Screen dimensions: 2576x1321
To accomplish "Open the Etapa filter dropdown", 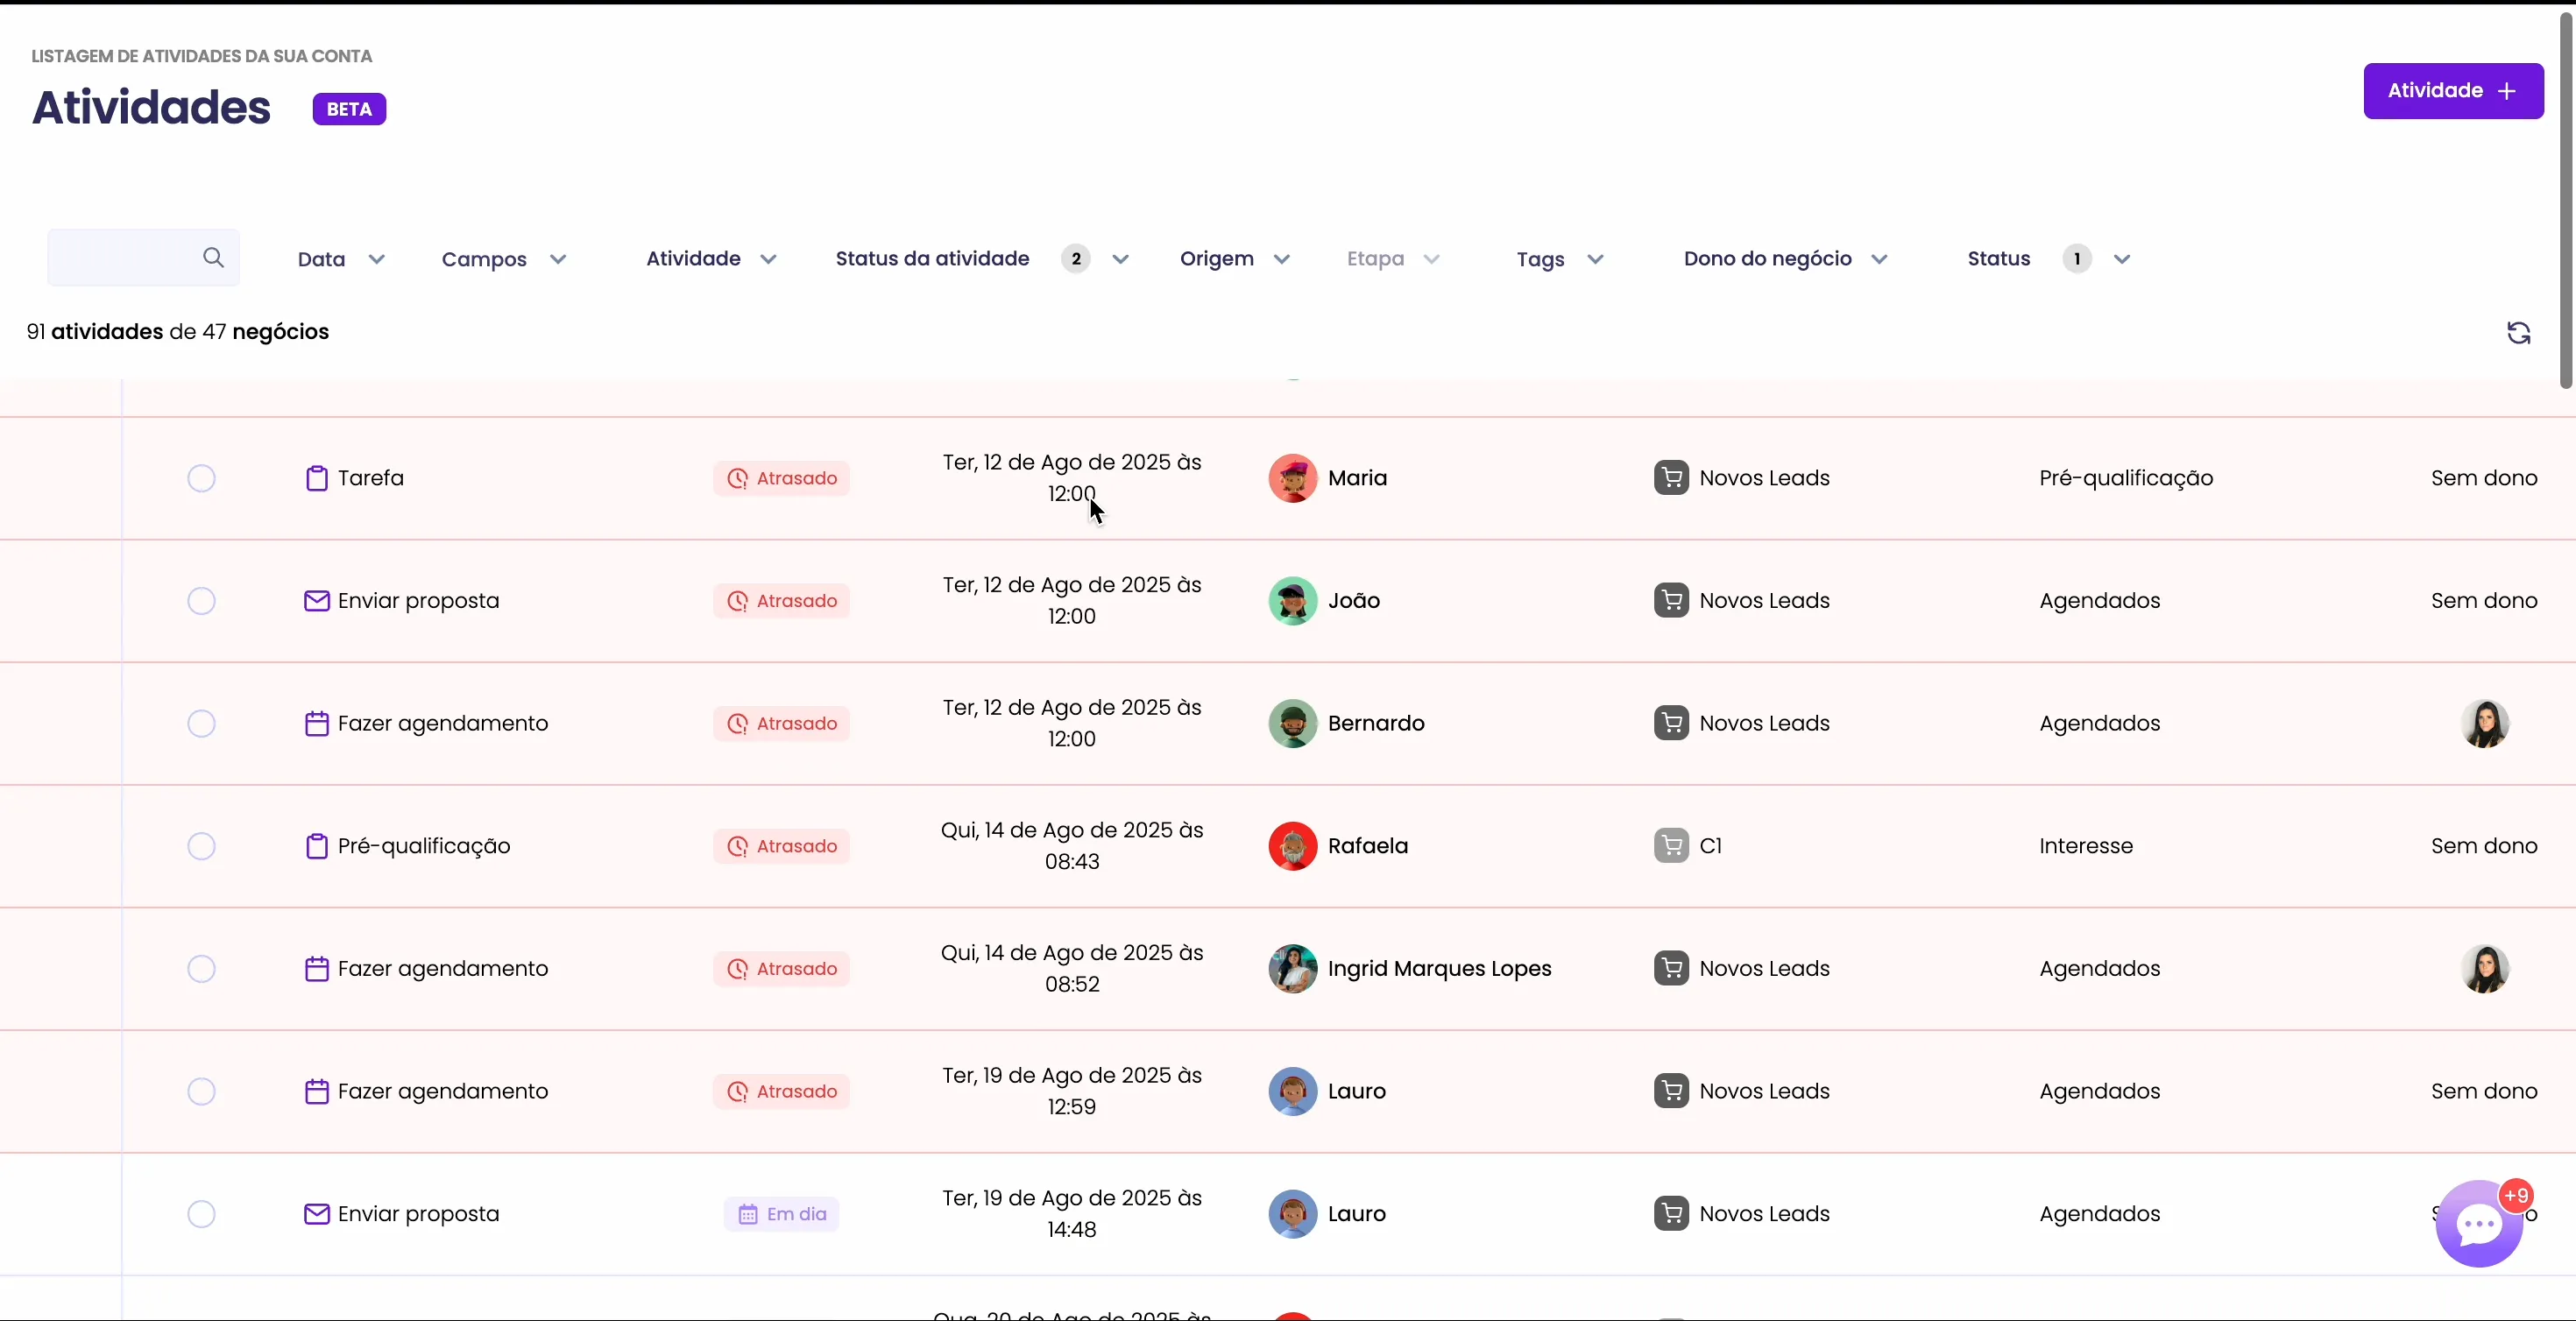I will [1393, 259].
